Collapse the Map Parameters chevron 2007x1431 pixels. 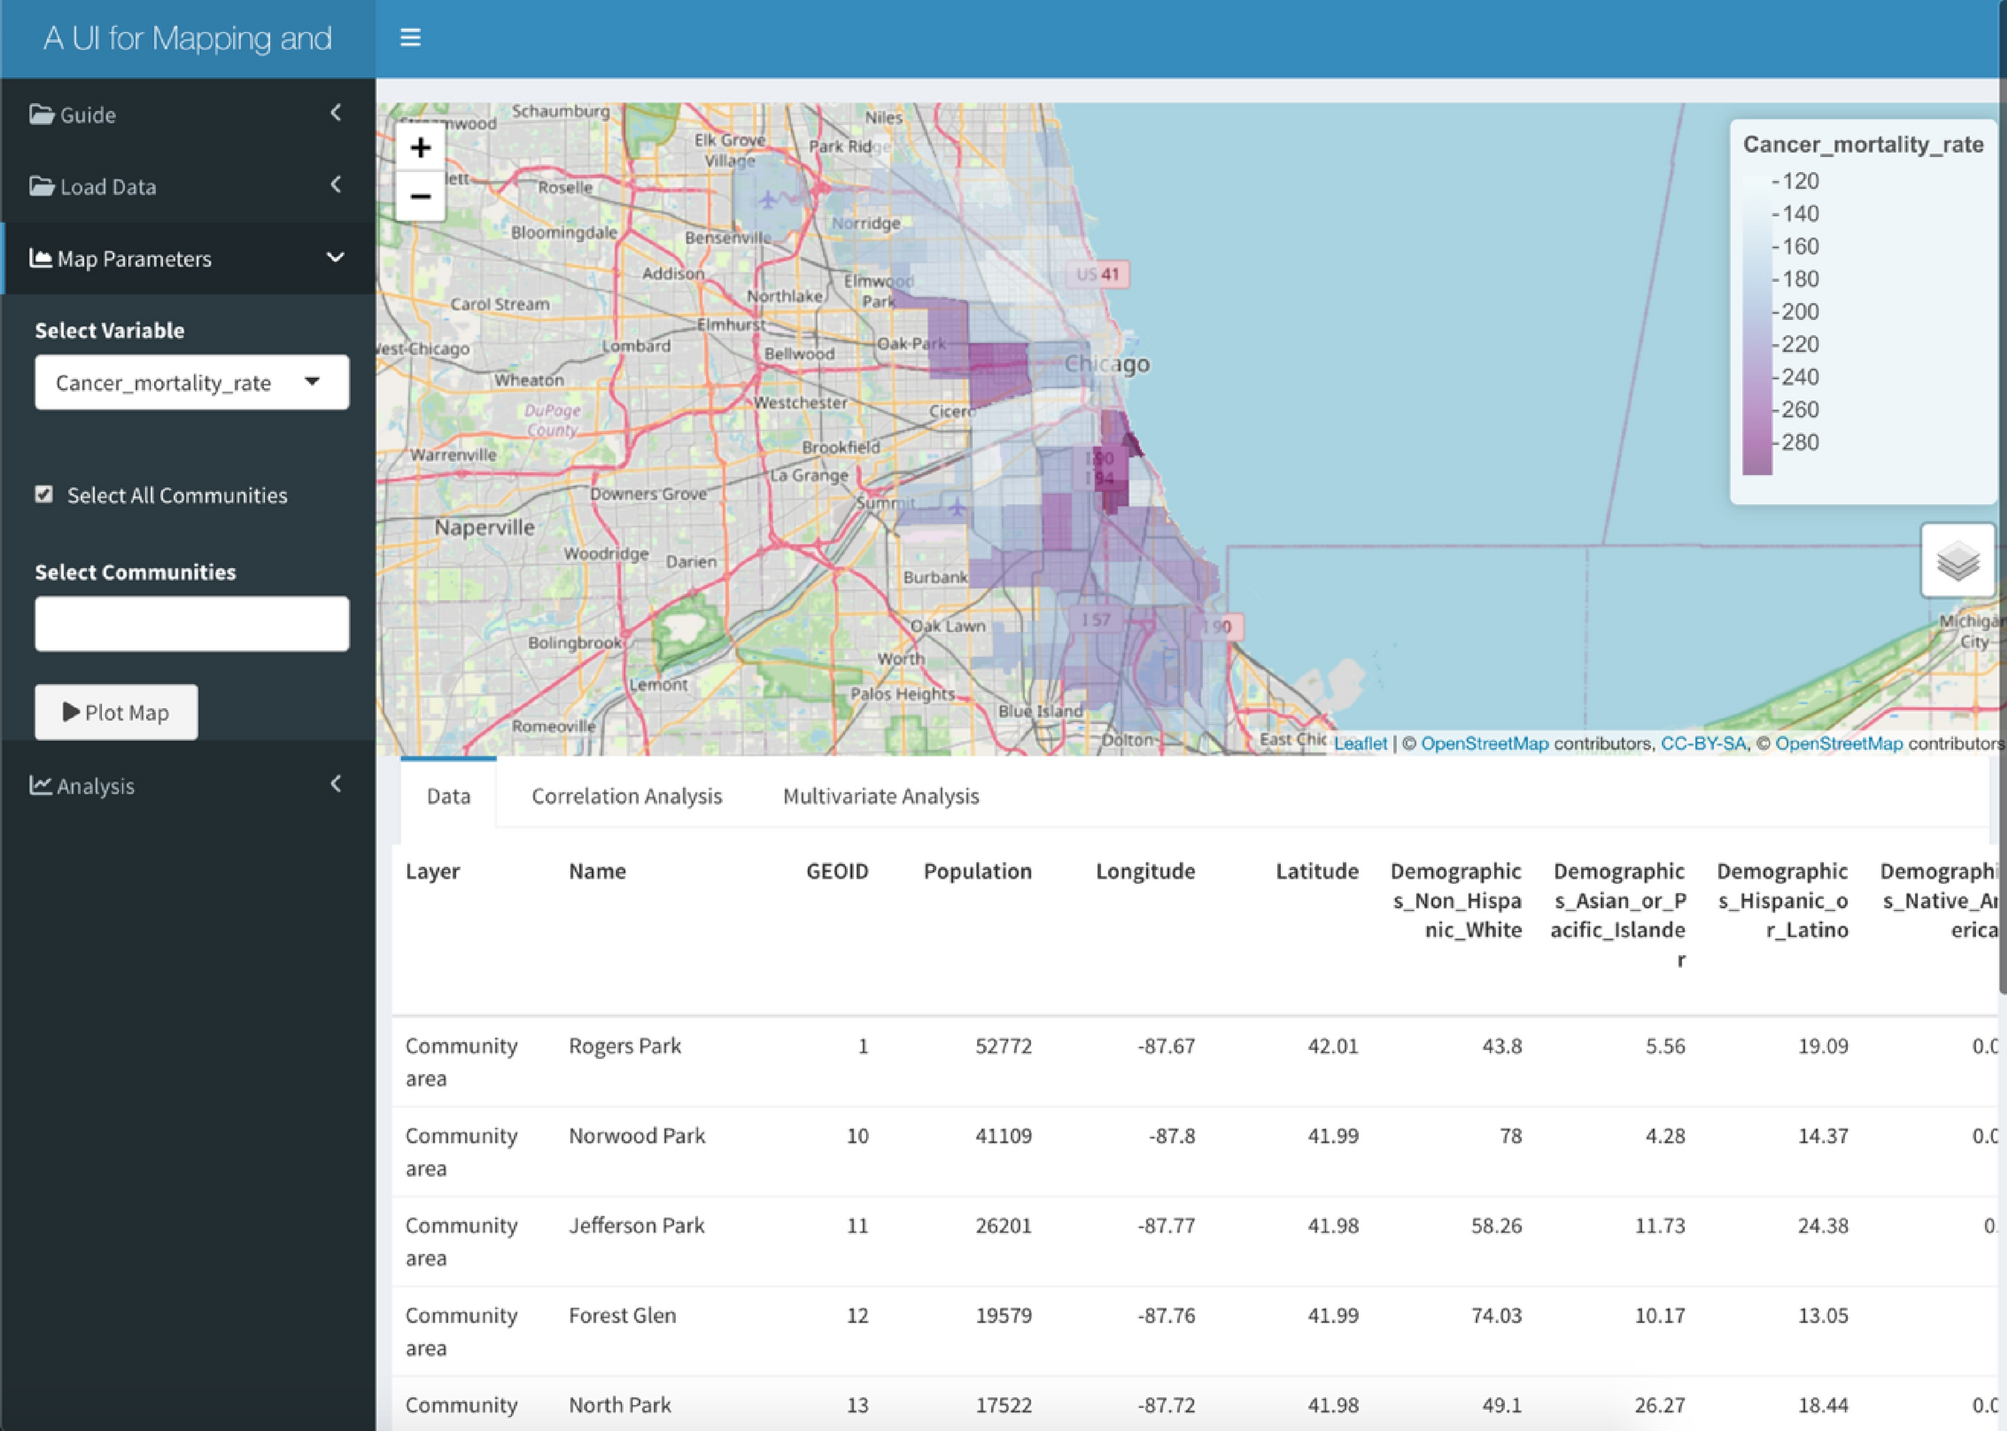[x=335, y=258]
